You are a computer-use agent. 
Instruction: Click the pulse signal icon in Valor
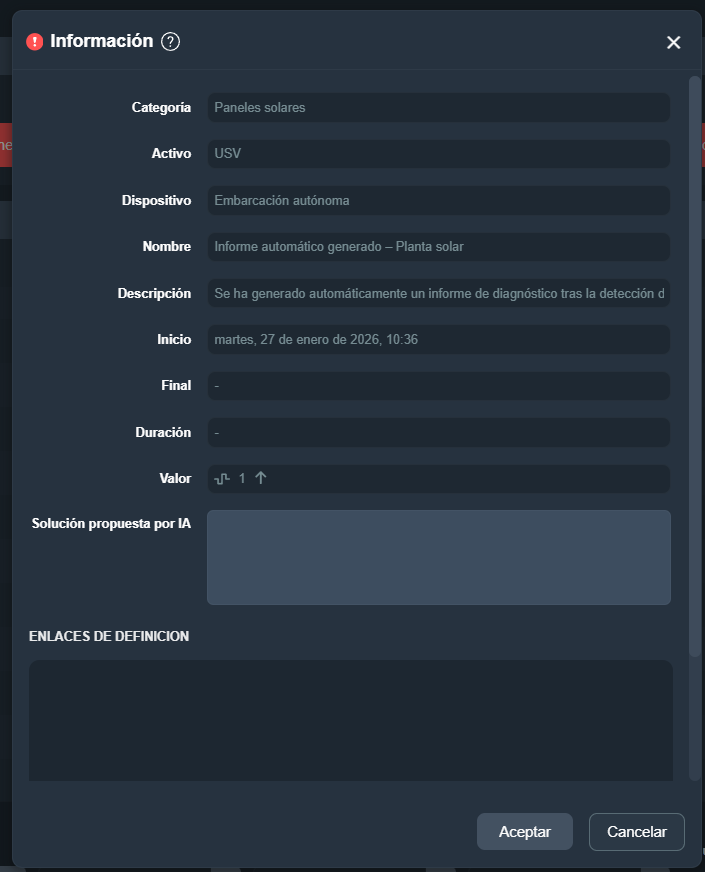[222, 478]
